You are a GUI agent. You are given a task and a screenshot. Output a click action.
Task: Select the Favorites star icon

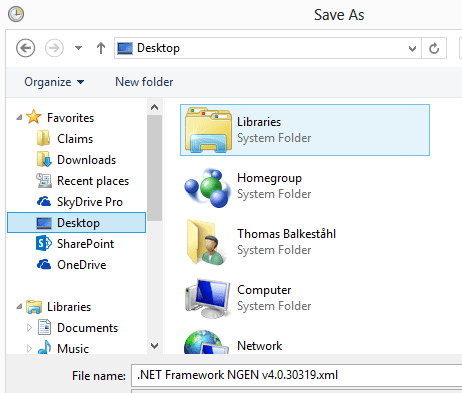click(x=34, y=117)
